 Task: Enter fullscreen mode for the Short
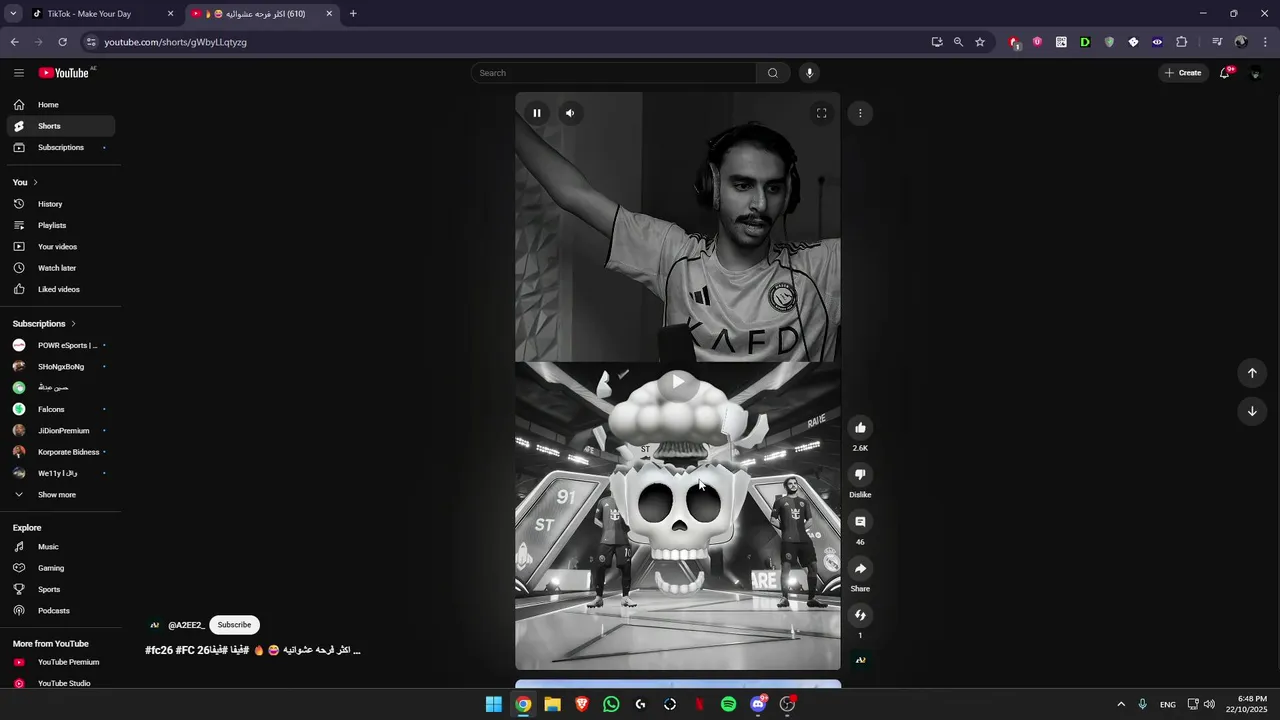[821, 113]
